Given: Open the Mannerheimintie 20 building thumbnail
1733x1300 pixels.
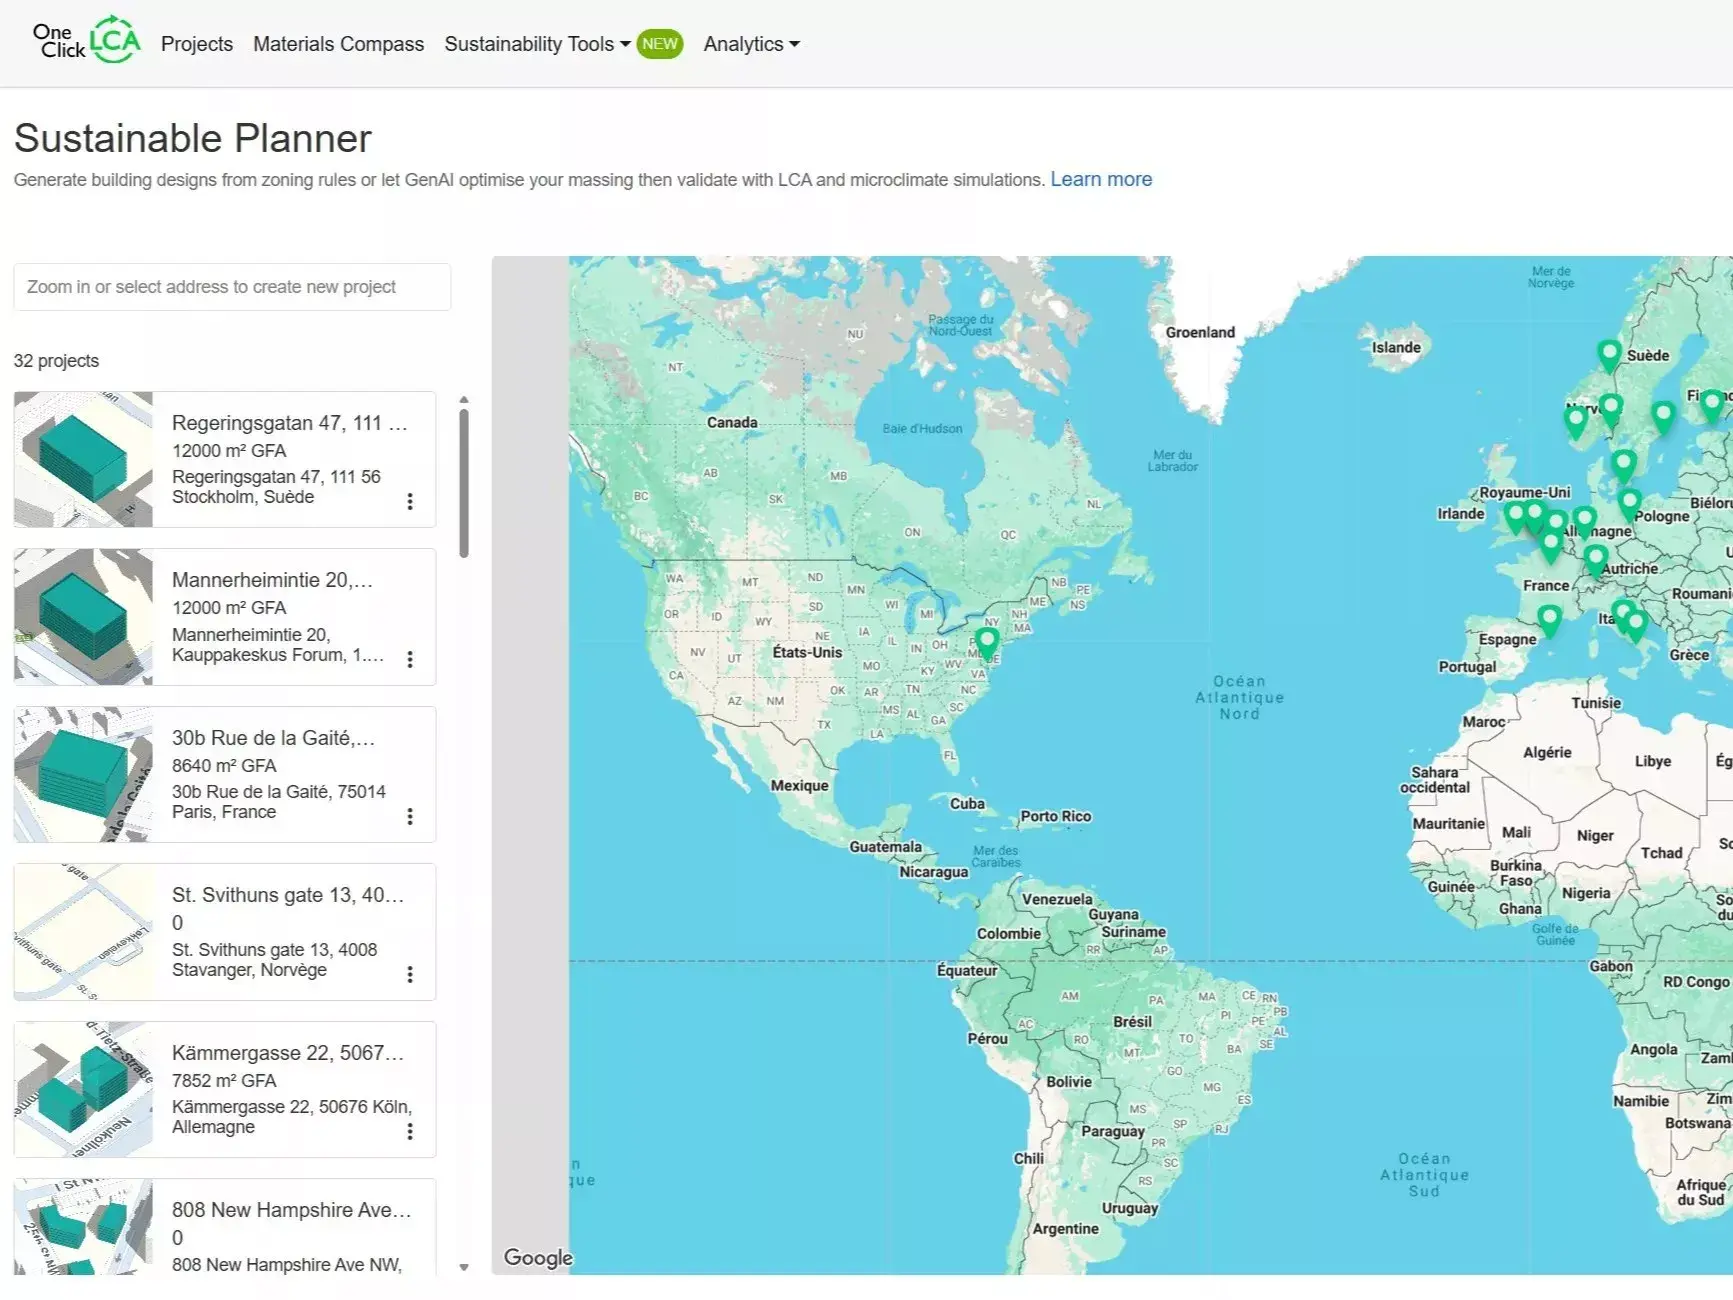Looking at the screenshot, I should (x=83, y=617).
